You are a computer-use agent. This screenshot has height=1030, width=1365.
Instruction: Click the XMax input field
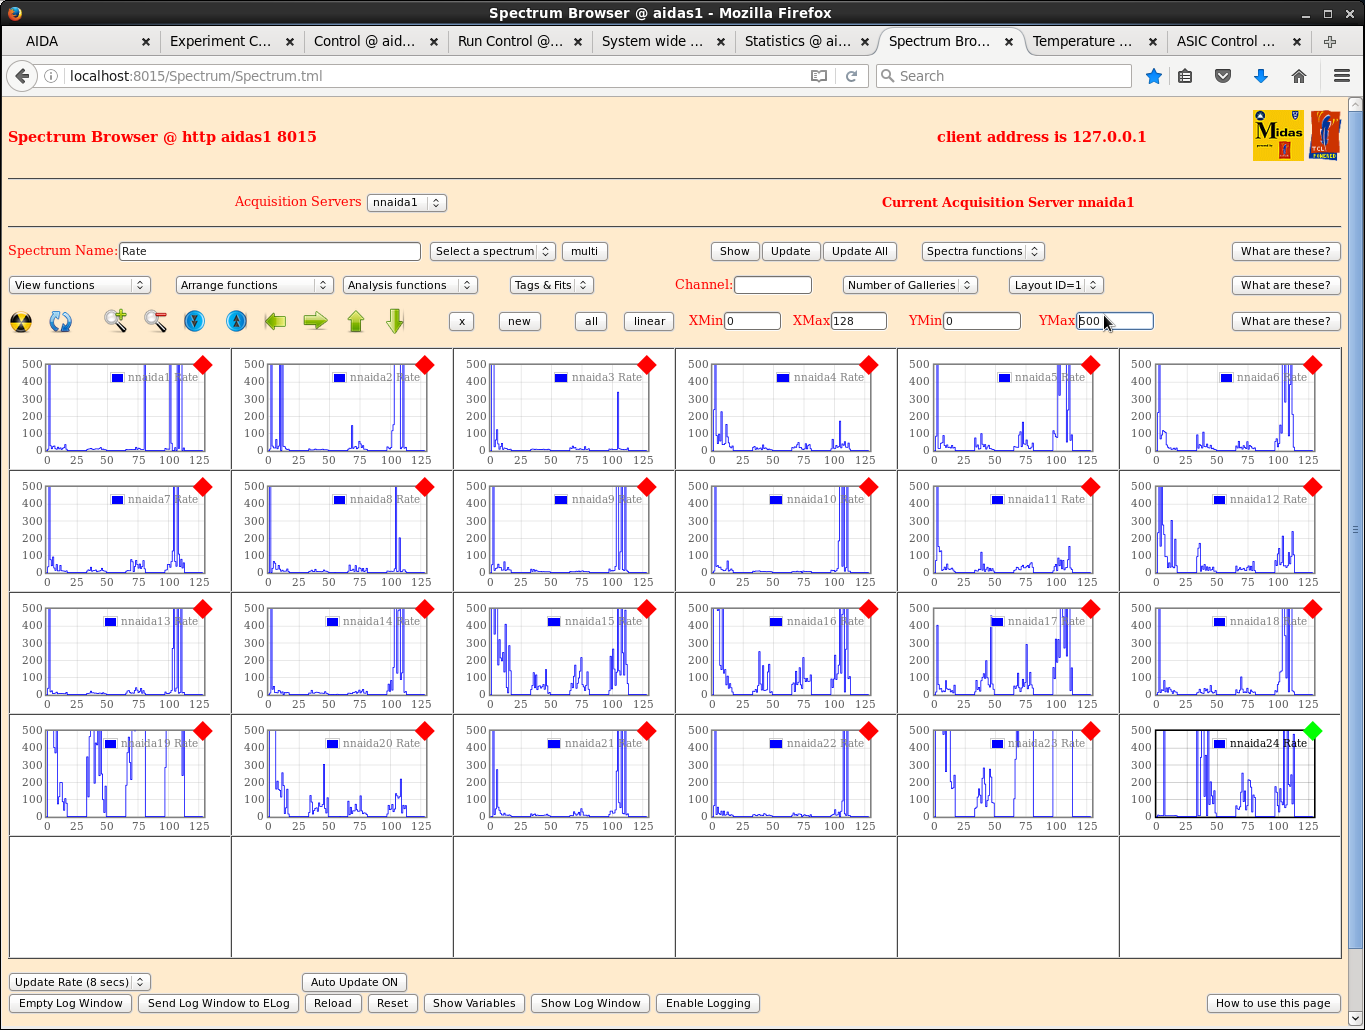coord(859,321)
